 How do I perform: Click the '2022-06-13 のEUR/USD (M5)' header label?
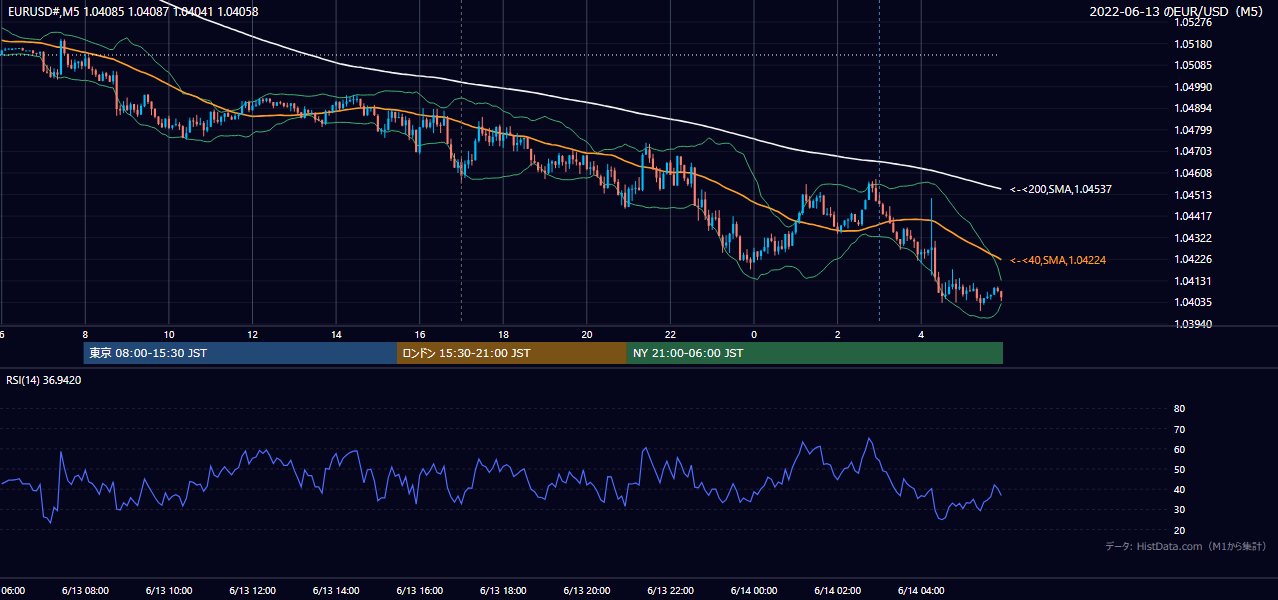click(x=1178, y=12)
